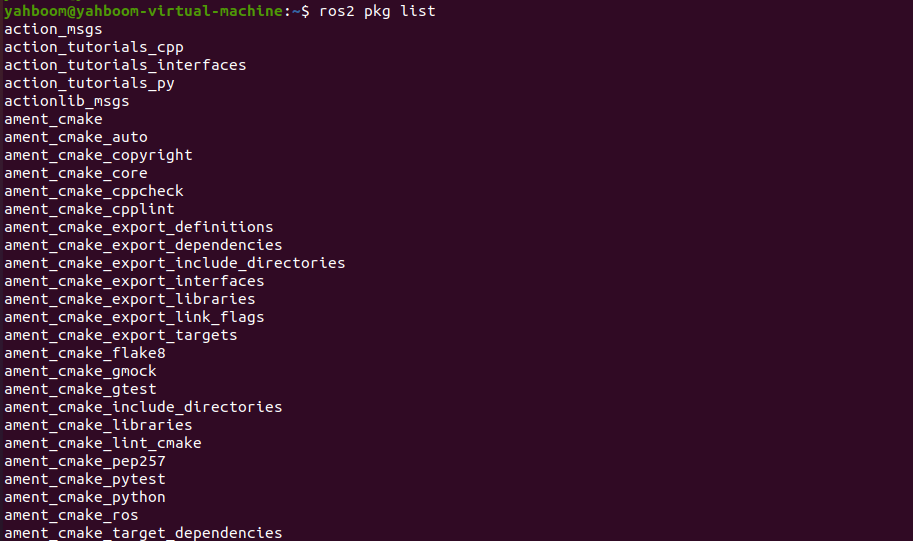Click on ament_cmake_cpplint text

89,209
